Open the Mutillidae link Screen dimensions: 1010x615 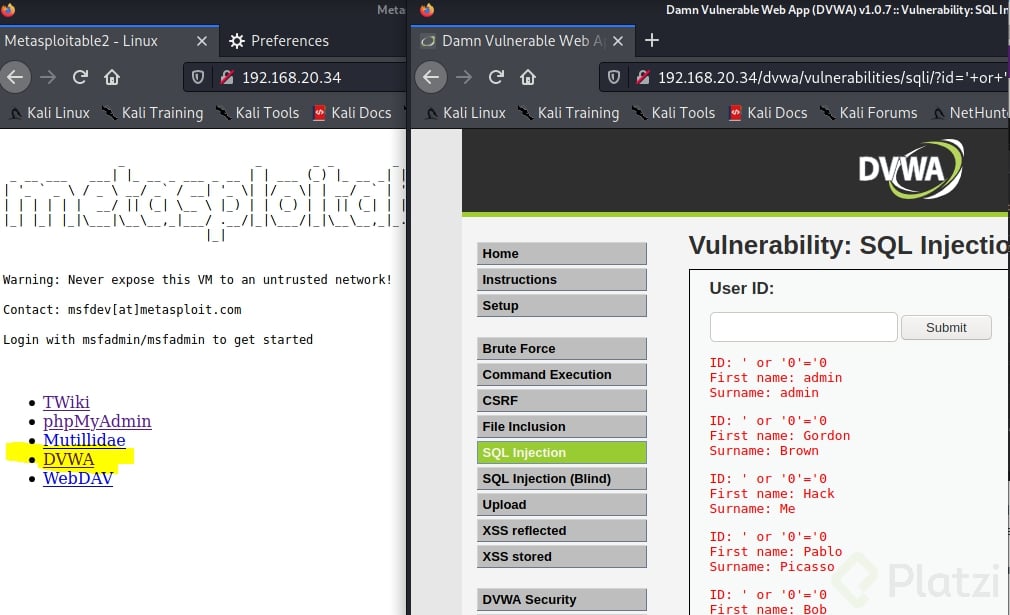[x=84, y=440]
